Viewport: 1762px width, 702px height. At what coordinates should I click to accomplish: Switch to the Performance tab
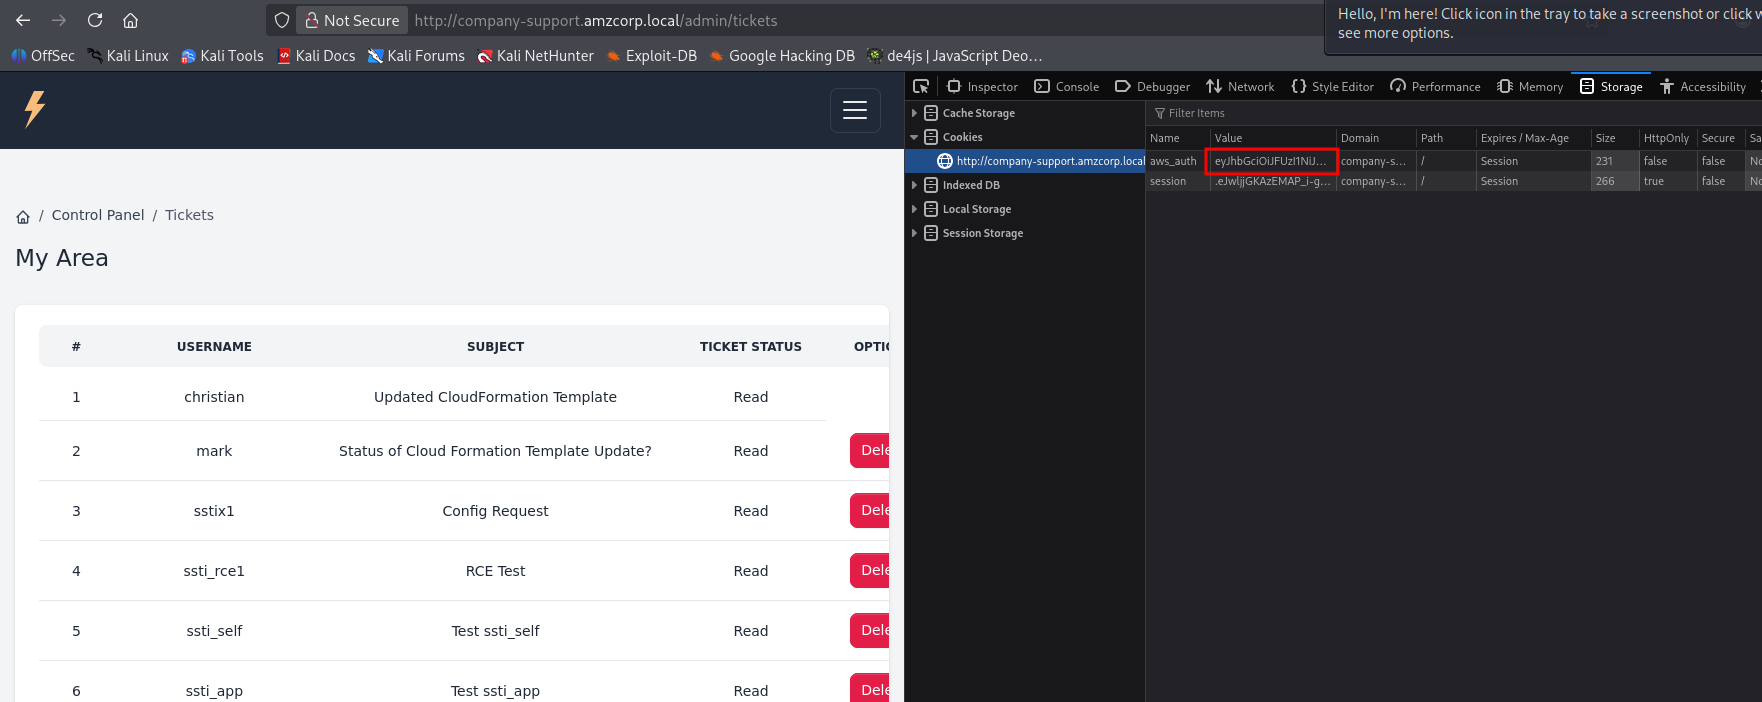(x=1435, y=87)
